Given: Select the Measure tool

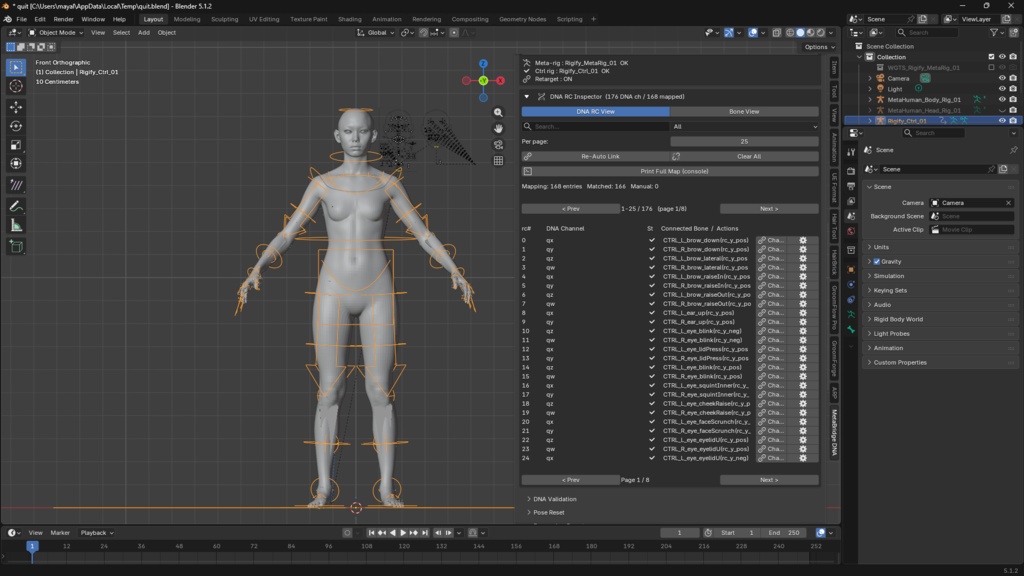Looking at the screenshot, I should (16, 225).
